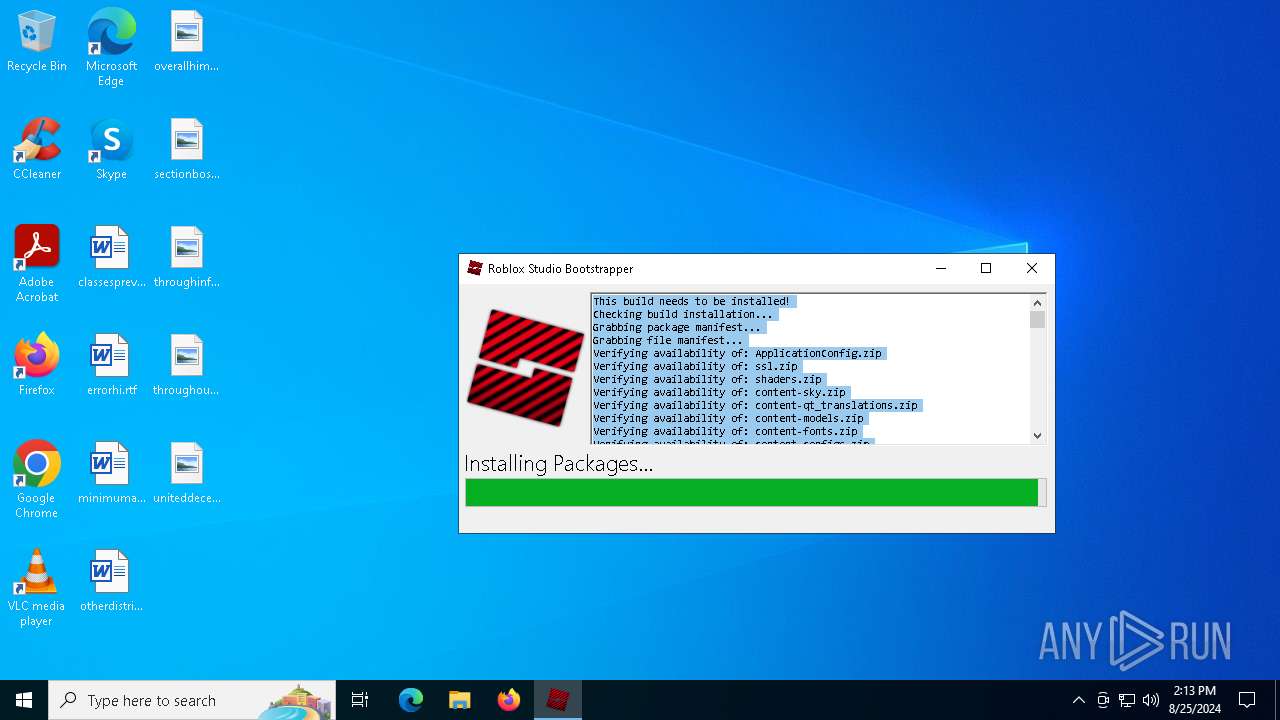Click the Task View taskbar button
The image size is (1280, 720).
click(360, 700)
